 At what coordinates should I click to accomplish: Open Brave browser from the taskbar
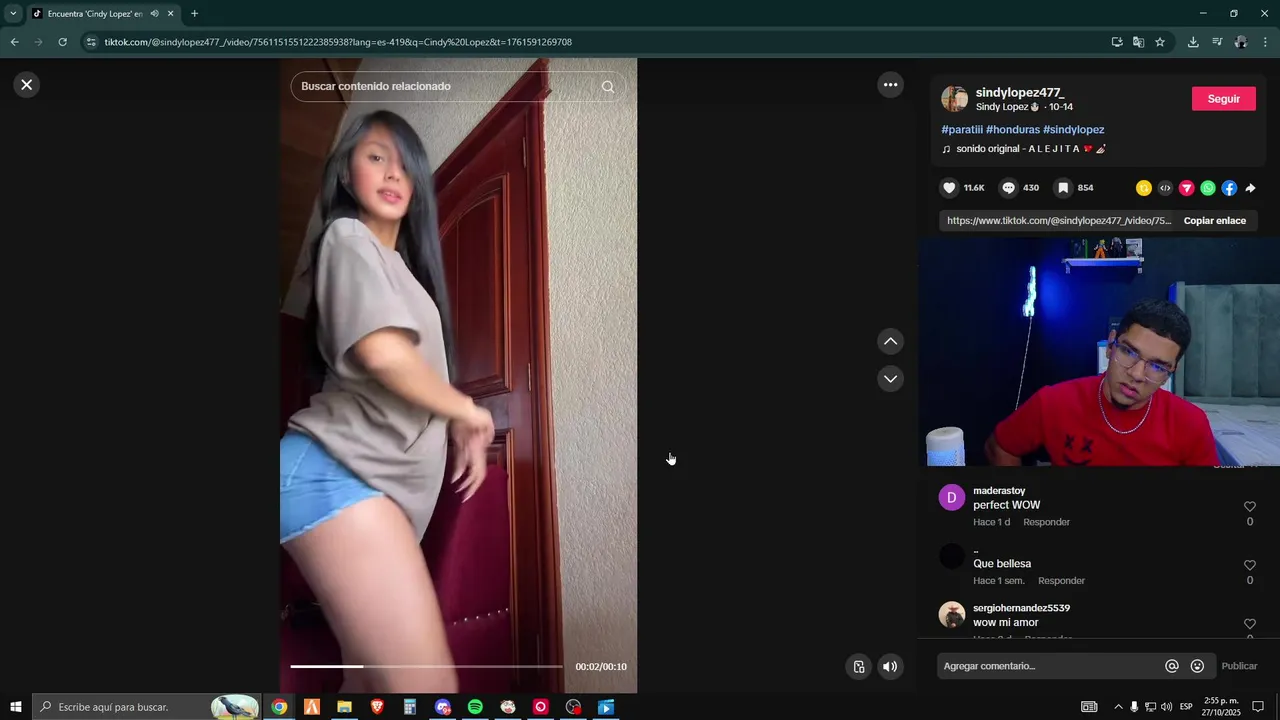coord(377,707)
